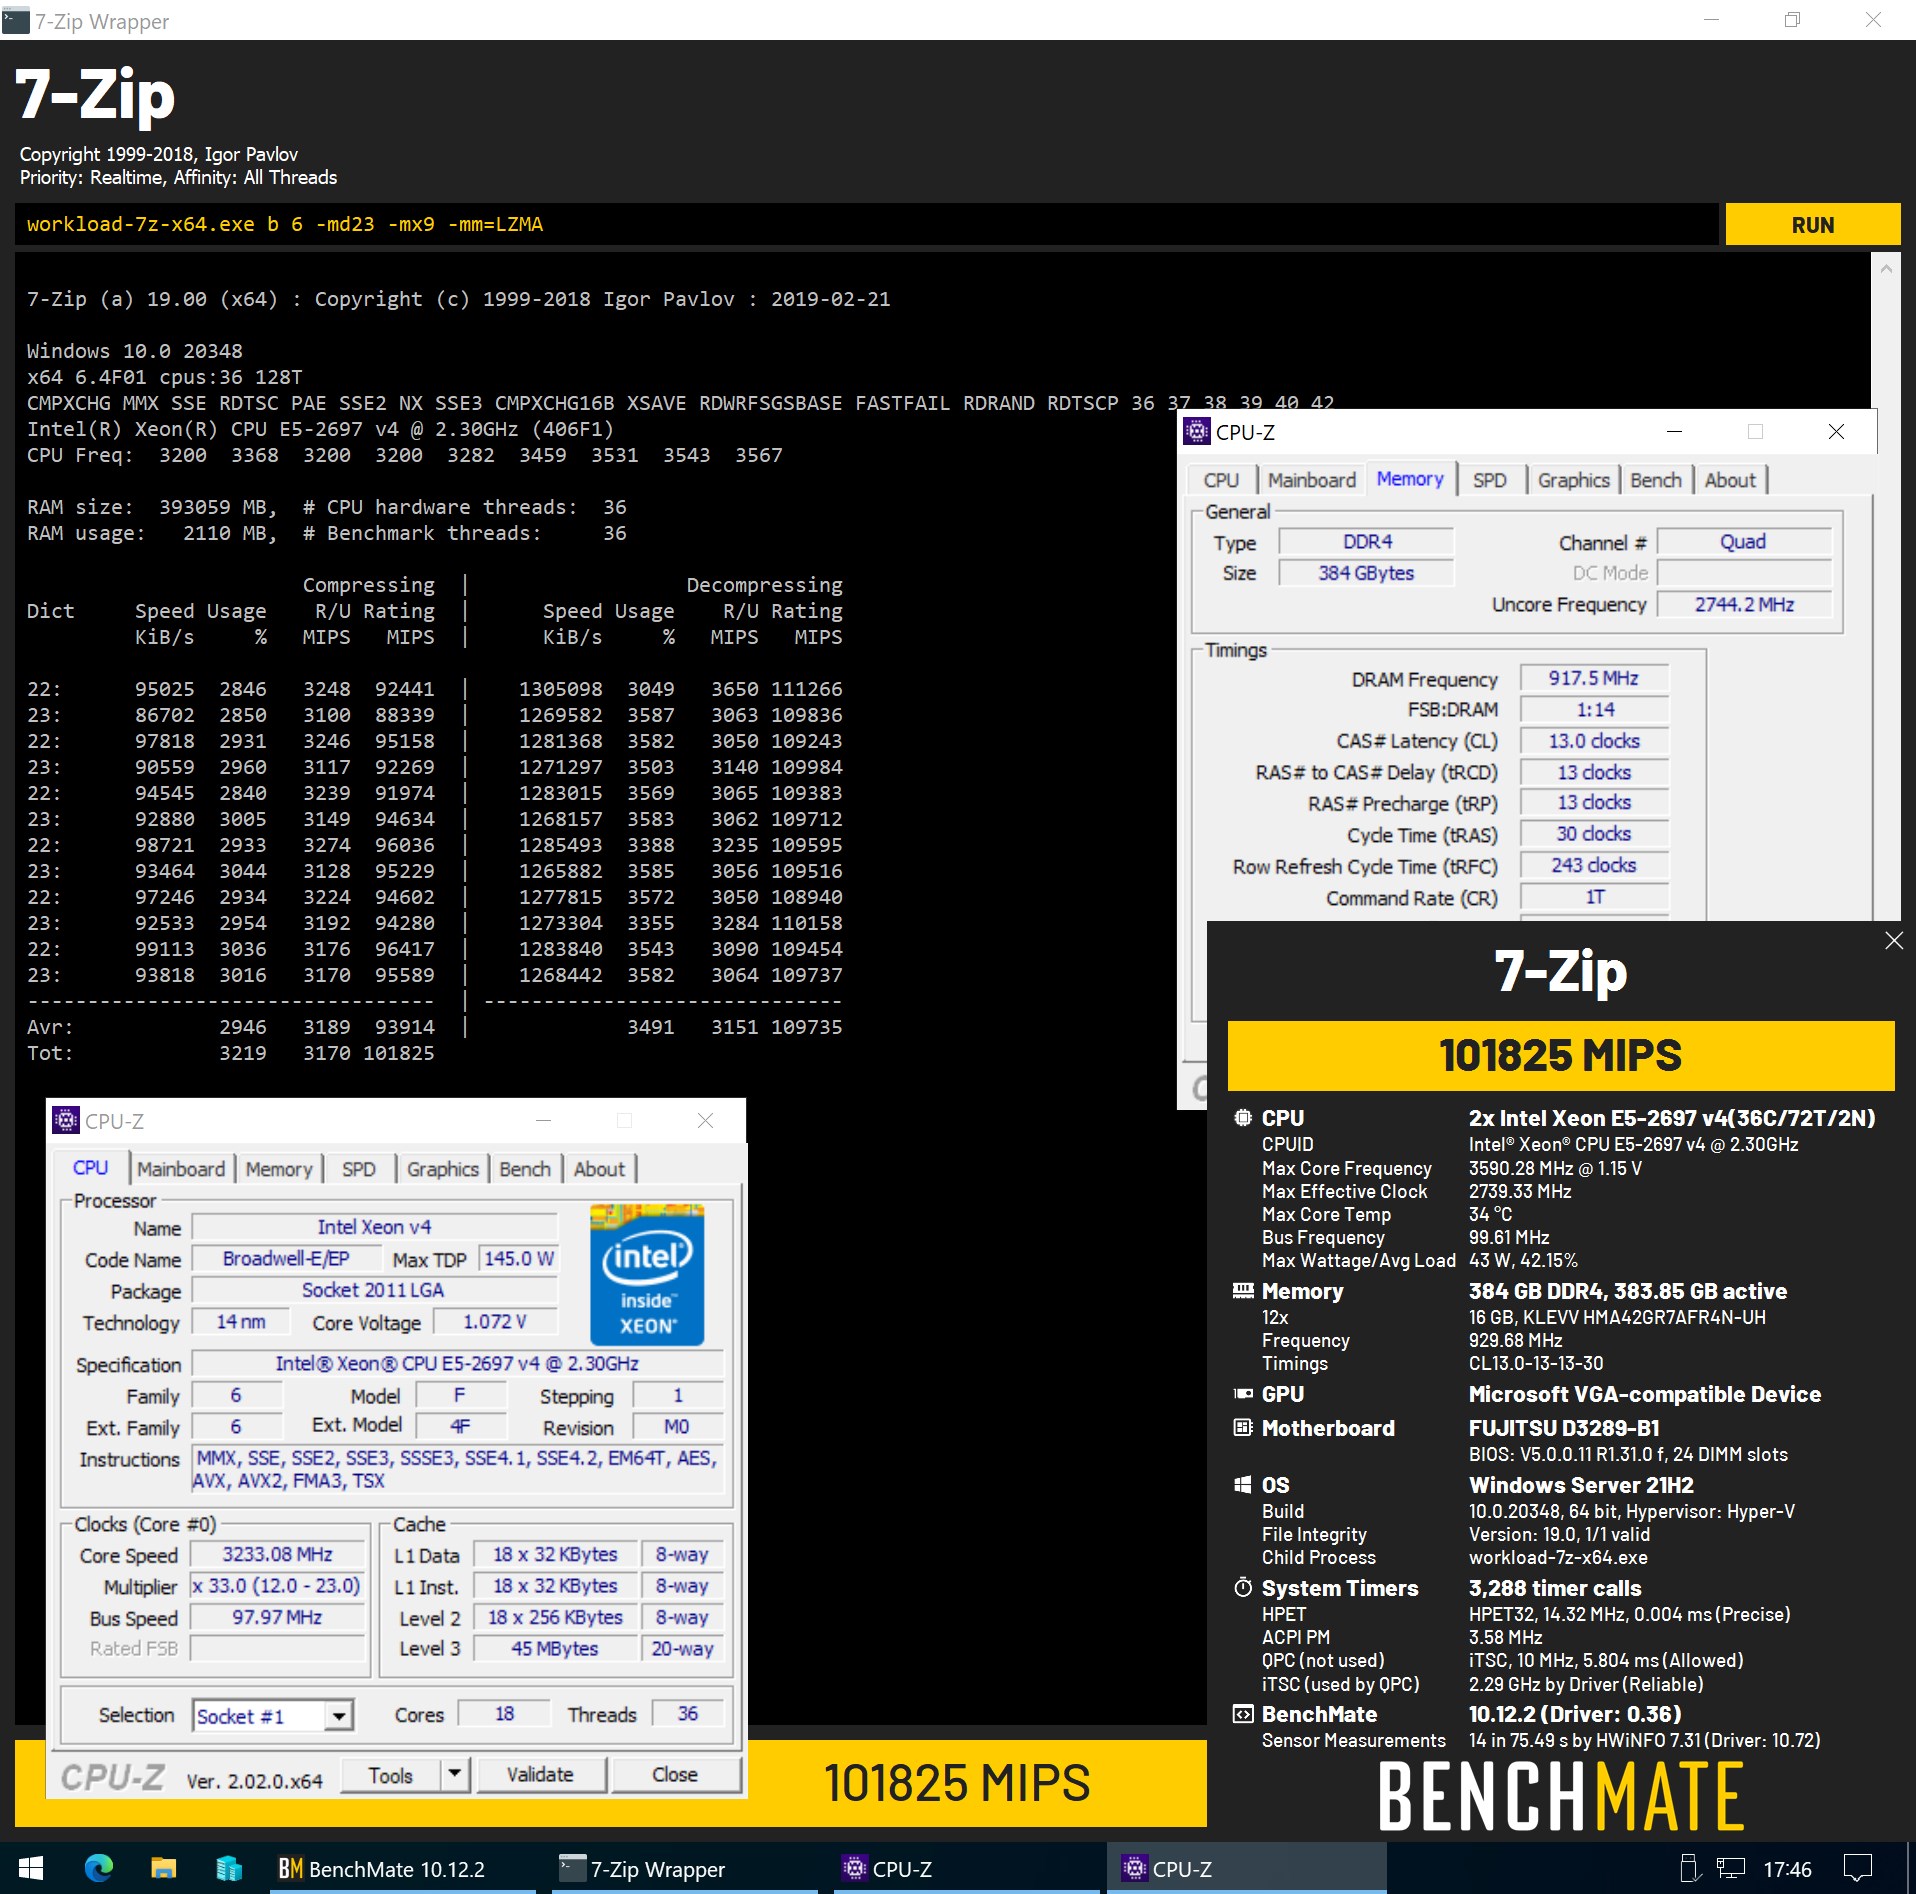Click the Motherboard icon in BenchMate panel
The width and height of the screenshot is (1916, 1894).
(1243, 1428)
